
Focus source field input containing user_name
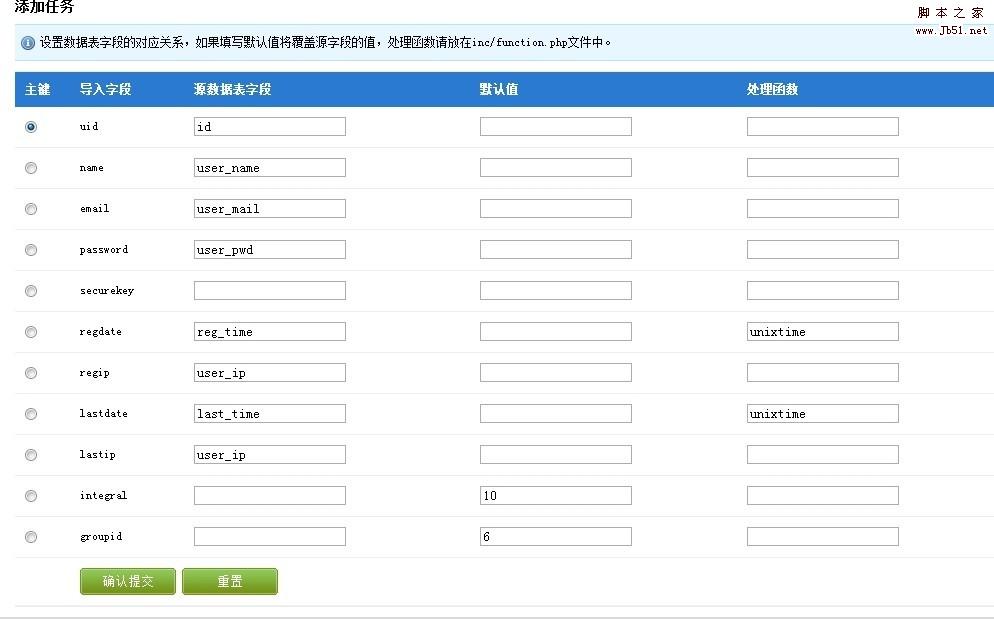270,167
